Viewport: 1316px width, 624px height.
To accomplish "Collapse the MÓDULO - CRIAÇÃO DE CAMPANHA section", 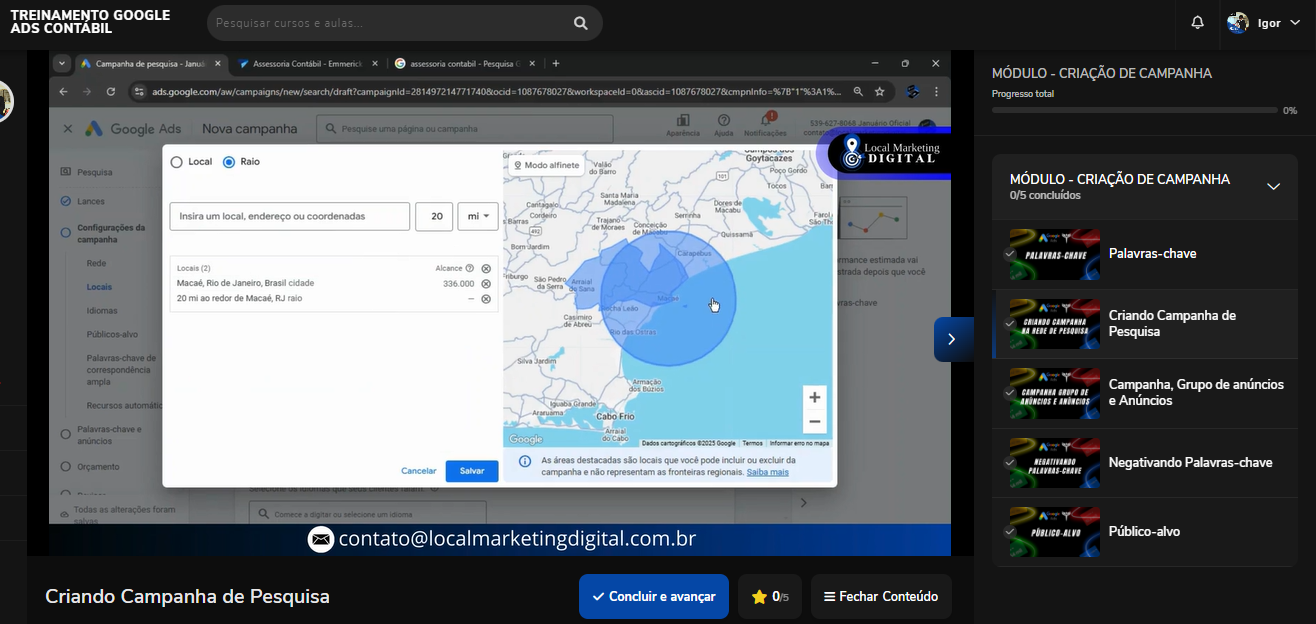I will click(x=1274, y=186).
